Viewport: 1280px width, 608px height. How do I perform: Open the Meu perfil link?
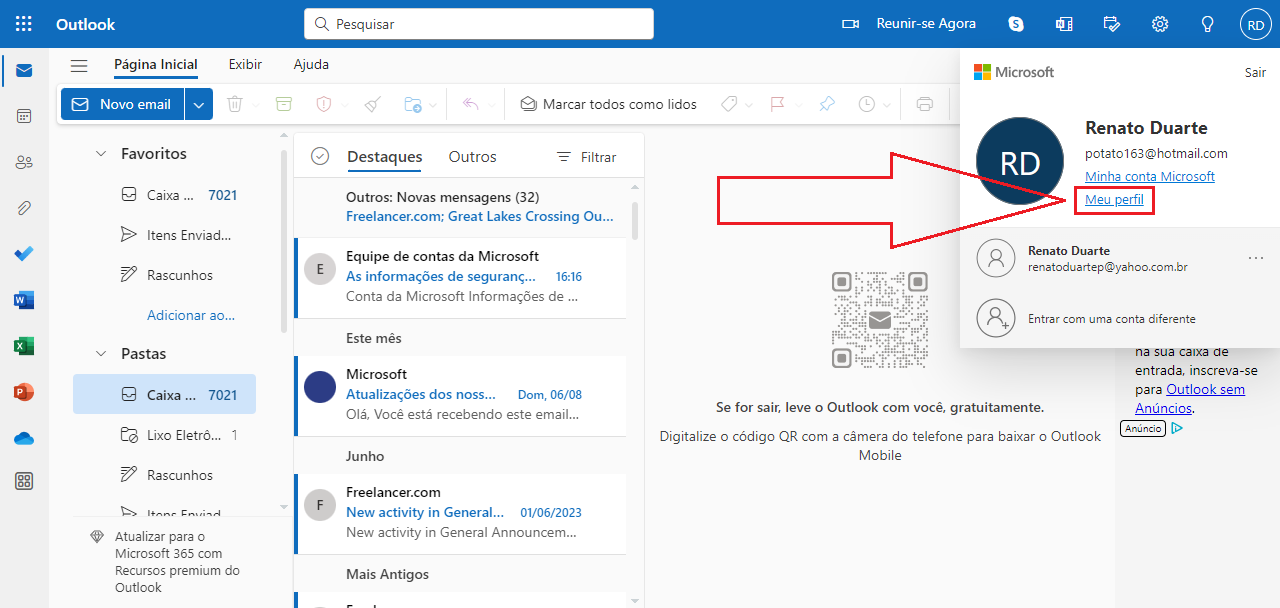pyautogui.click(x=1114, y=200)
